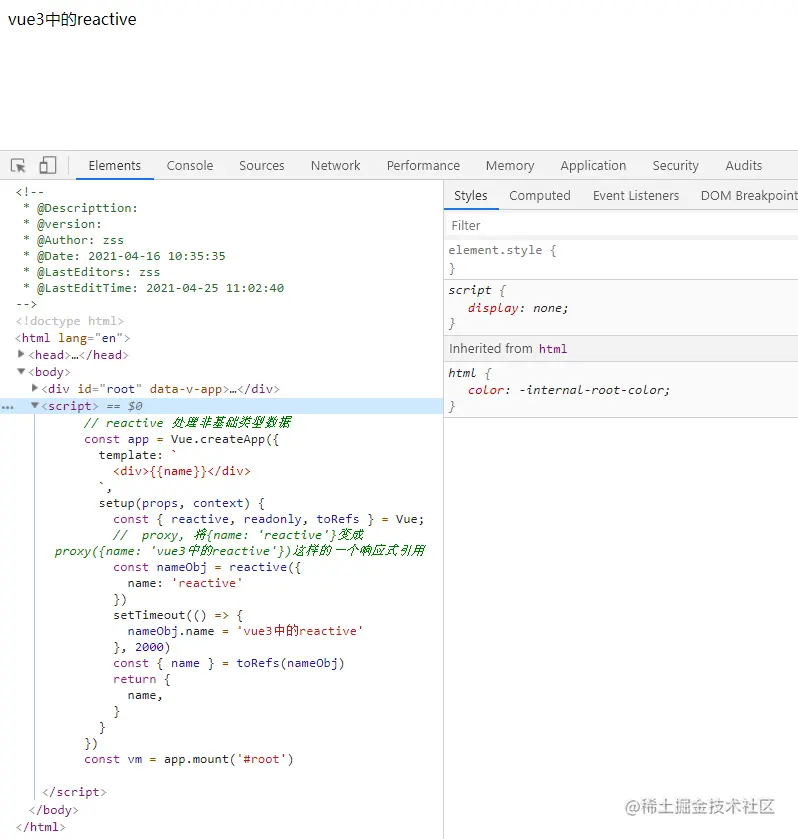798x839 pixels.
Task: Click the setTimeout line in script
Action: 178,615
